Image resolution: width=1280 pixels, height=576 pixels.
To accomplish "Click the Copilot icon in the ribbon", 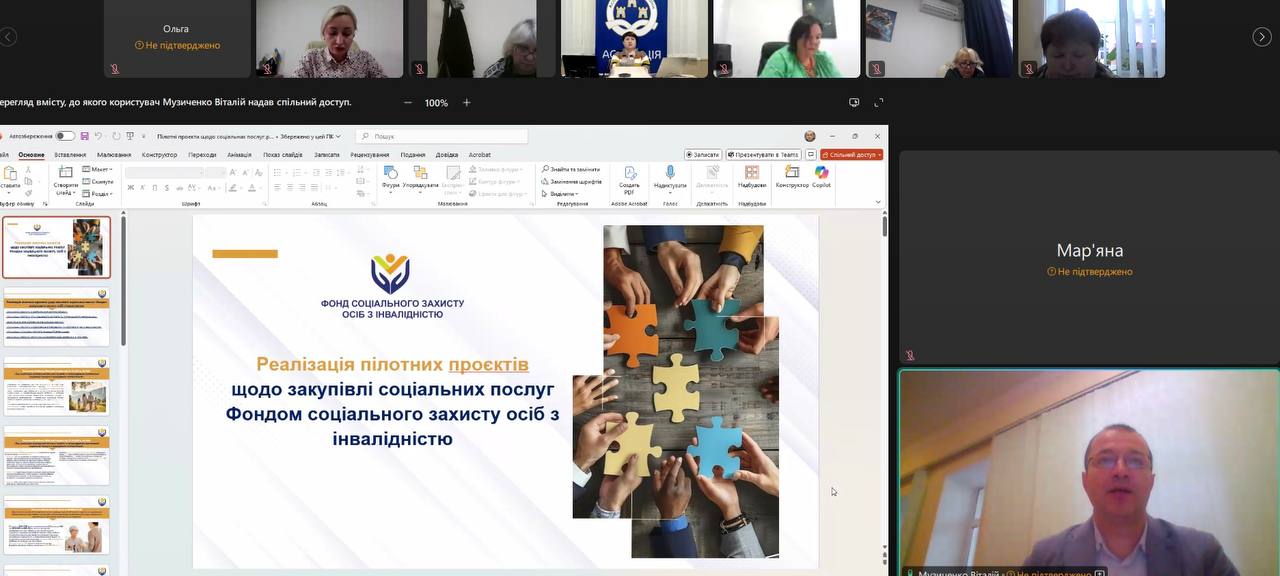I will point(821,175).
